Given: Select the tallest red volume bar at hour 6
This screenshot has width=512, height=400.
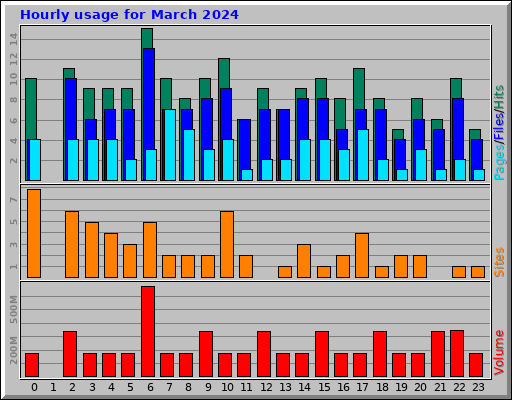Looking at the screenshot, I should coord(148,331).
